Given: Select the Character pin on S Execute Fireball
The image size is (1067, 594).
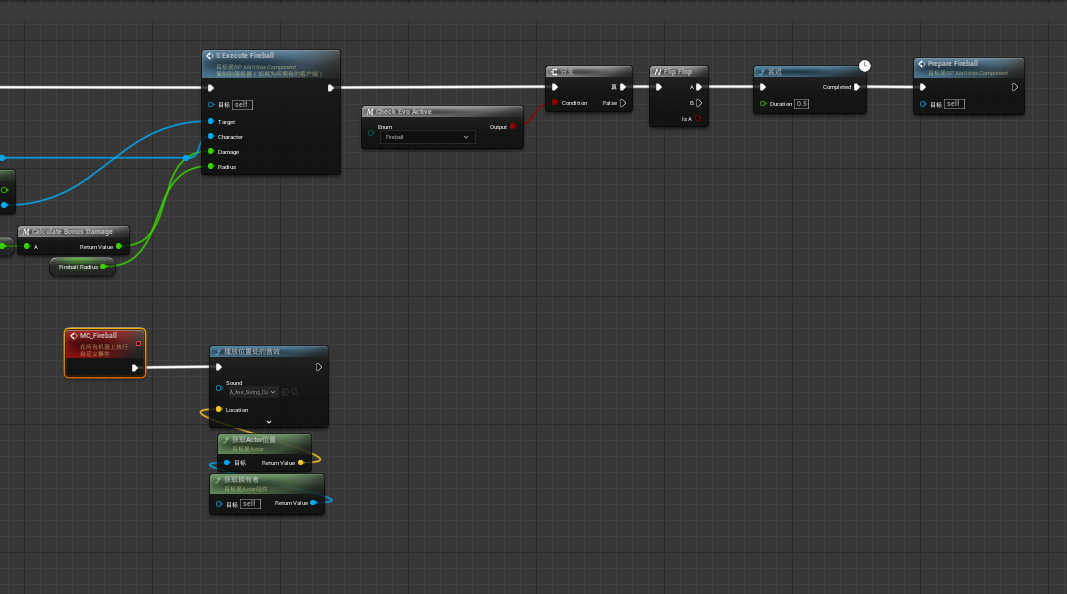Looking at the screenshot, I should (211, 136).
